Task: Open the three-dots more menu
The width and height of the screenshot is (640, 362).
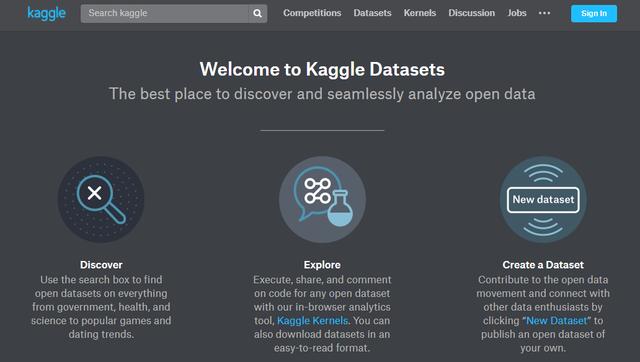Action: 544,13
